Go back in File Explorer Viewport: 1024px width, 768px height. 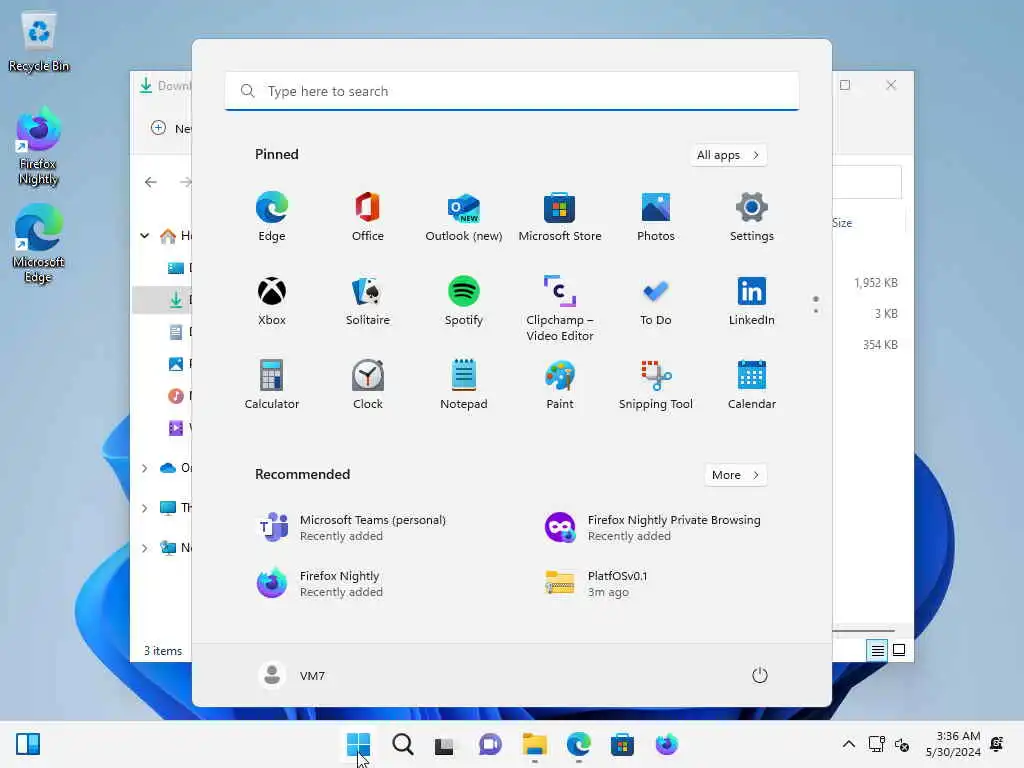point(151,182)
